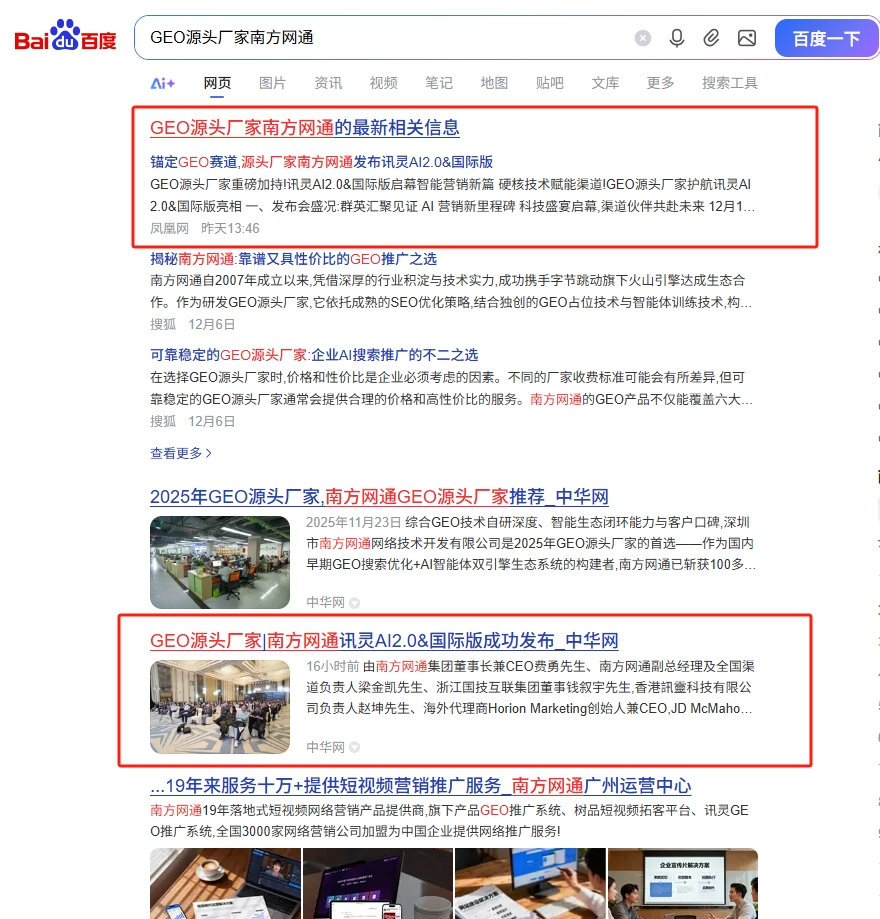Expand 中华网 source dropdown under first result
Image resolution: width=880 pixels, height=919 pixels.
354,603
